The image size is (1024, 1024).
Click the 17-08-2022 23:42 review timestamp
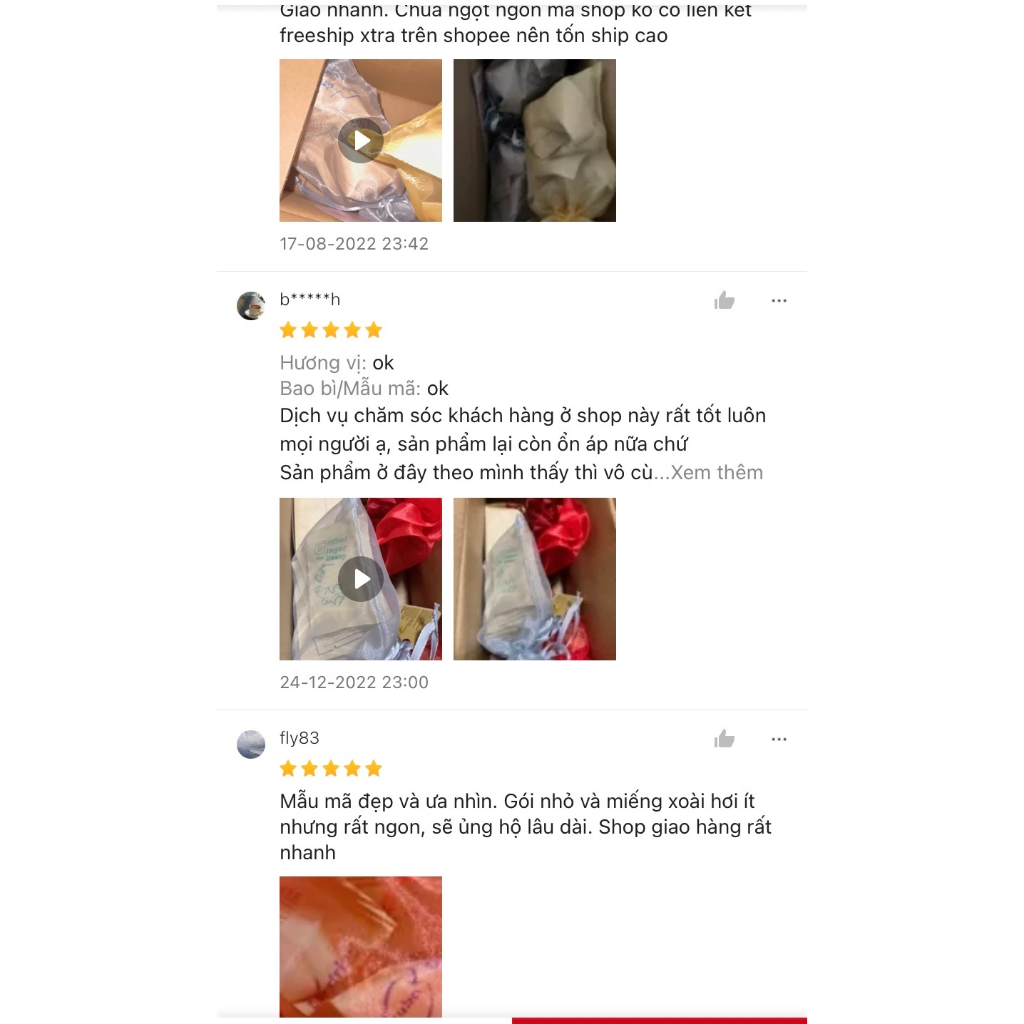click(x=354, y=244)
